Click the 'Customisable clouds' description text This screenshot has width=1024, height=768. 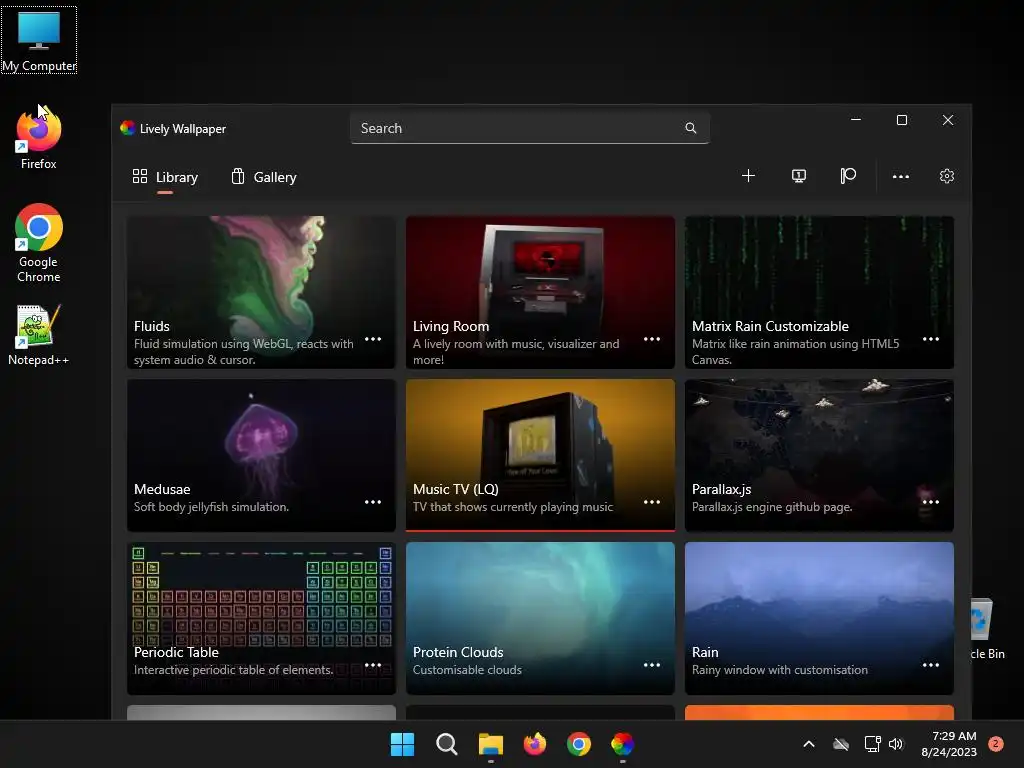467,670
